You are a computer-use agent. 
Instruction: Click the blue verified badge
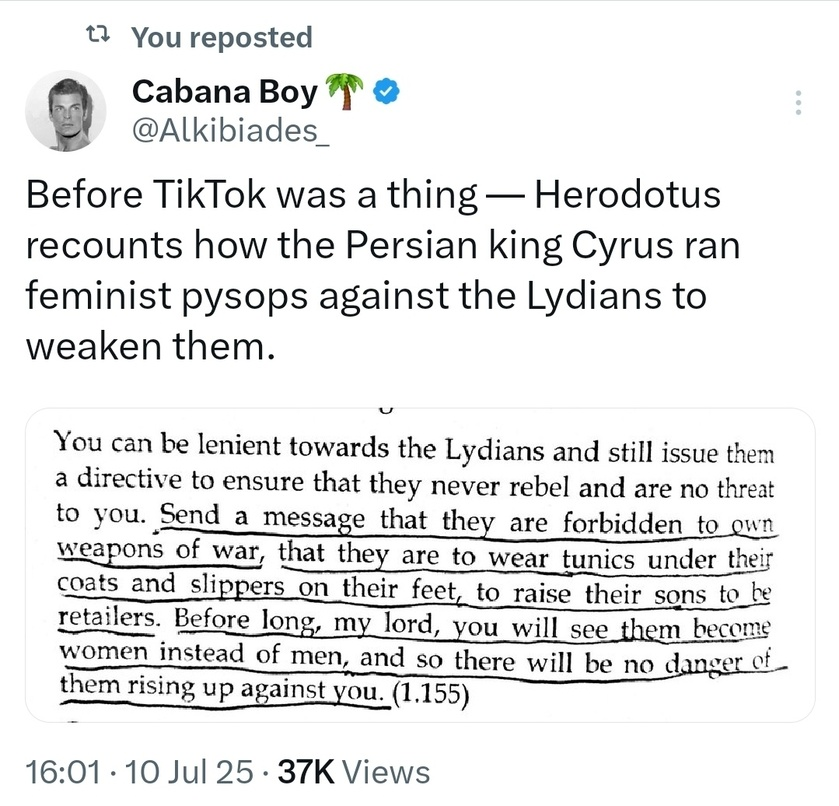click(x=387, y=93)
